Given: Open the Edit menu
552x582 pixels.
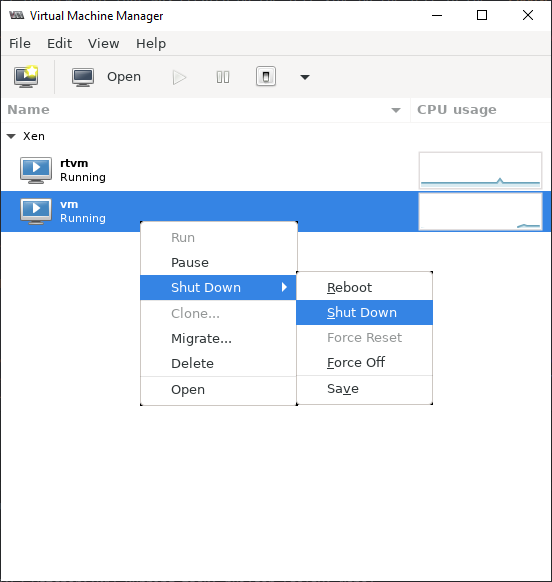Looking at the screenshot, I should (x=59, y=43).
